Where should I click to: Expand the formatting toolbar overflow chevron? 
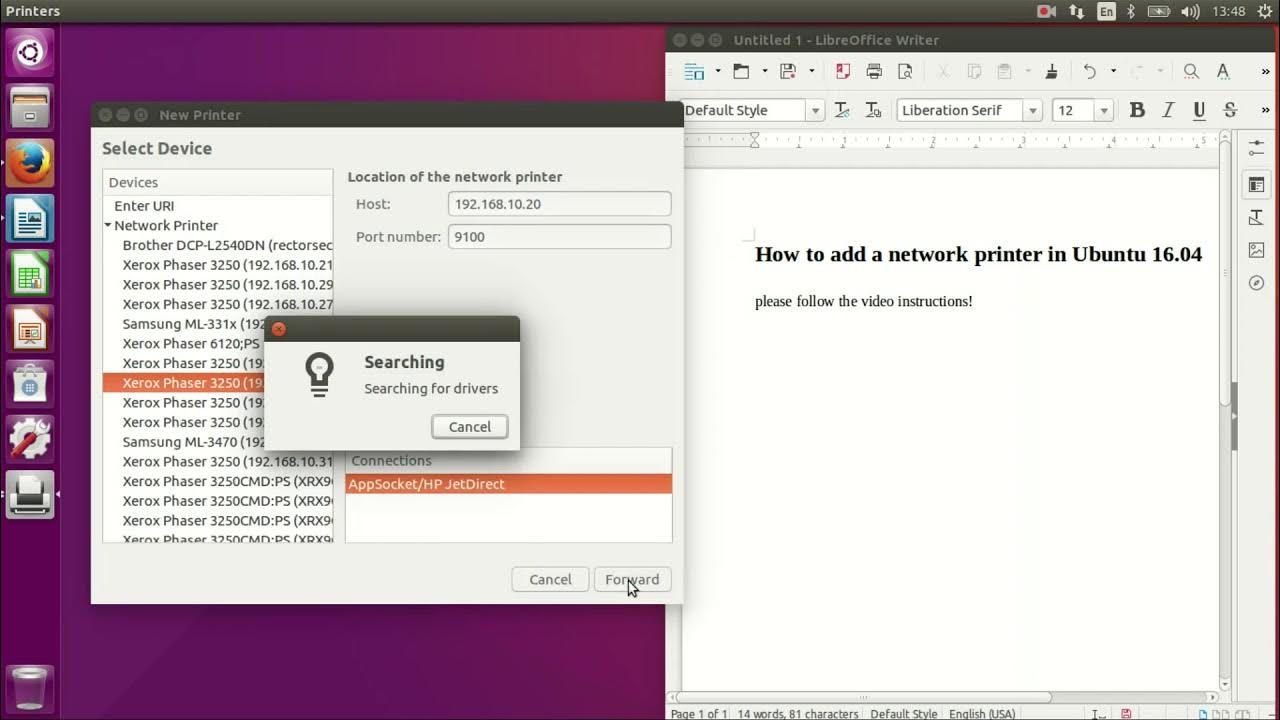click(x=1264, y=110)
